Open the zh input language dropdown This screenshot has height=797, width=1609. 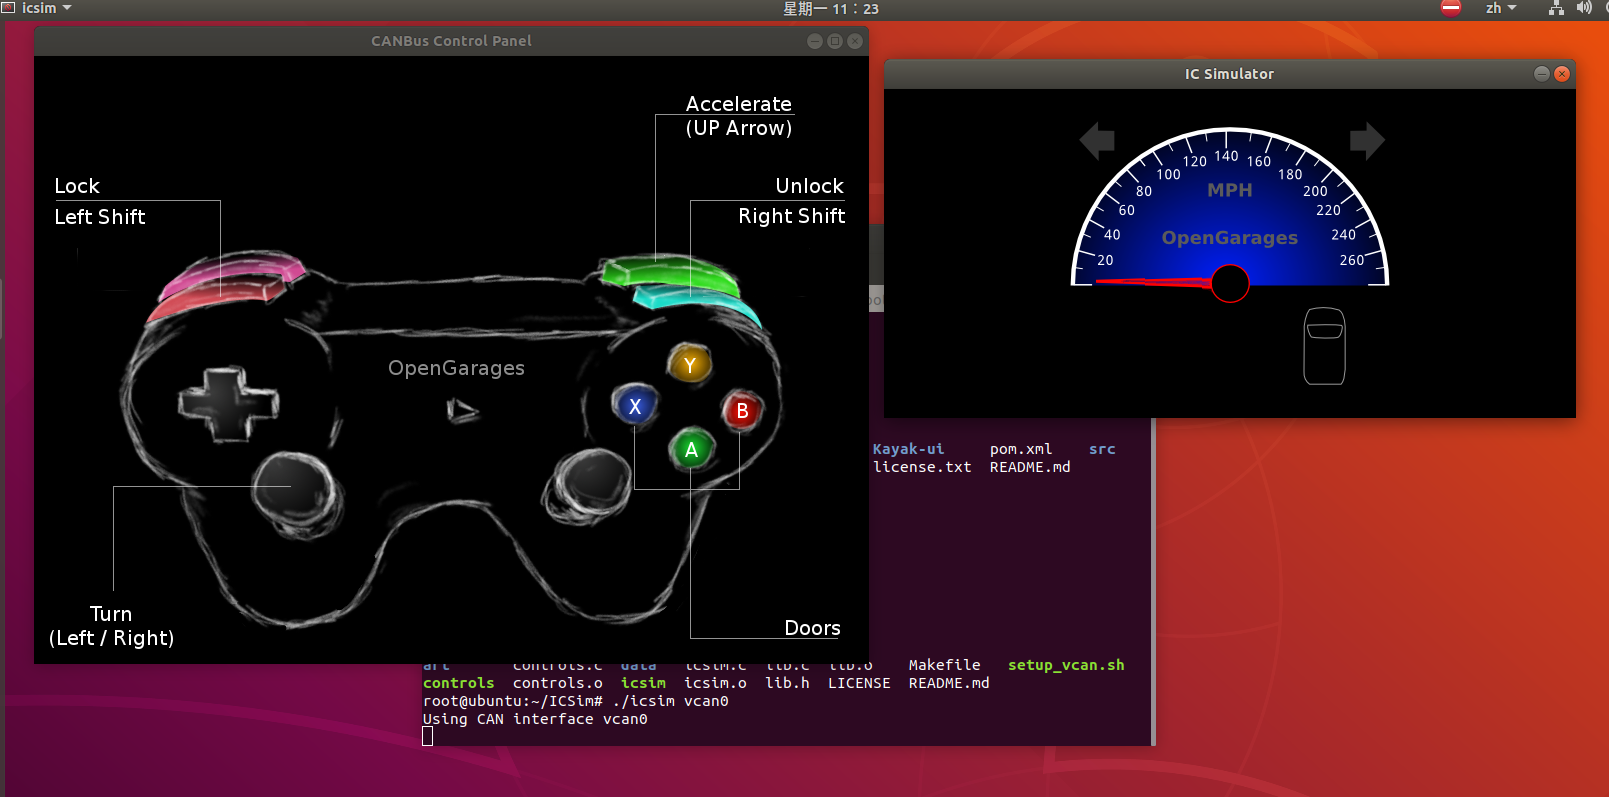pos(1501,8)
